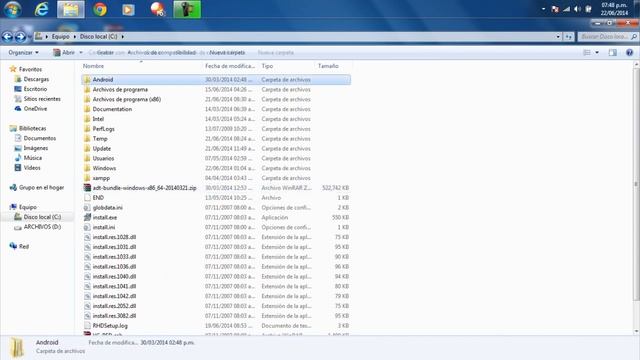The width and height of the screenshot is (640, 360).
Task: Sort by Fecha de modificación column
Action: tap(230, 66)
